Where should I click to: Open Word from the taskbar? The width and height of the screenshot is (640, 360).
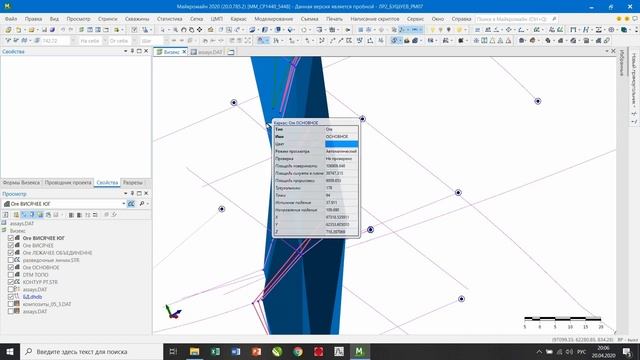coord(236,351)
